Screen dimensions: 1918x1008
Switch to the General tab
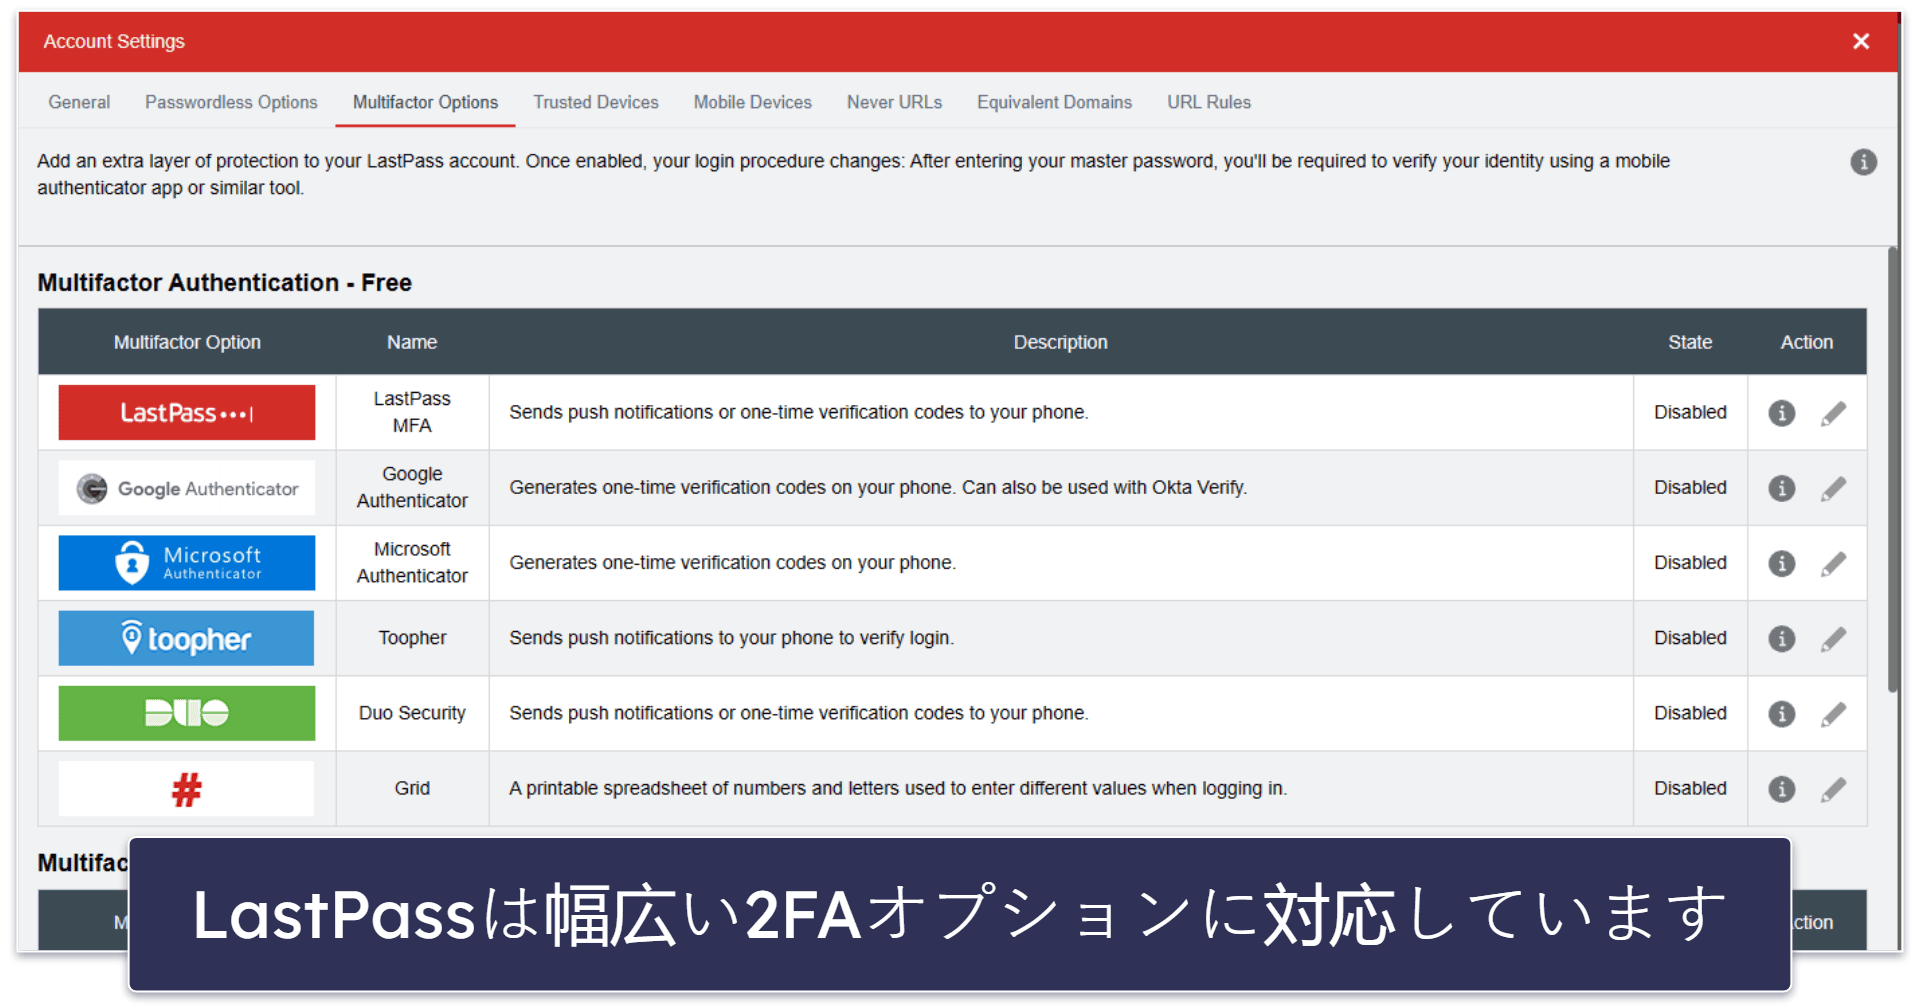click(79, 102)
